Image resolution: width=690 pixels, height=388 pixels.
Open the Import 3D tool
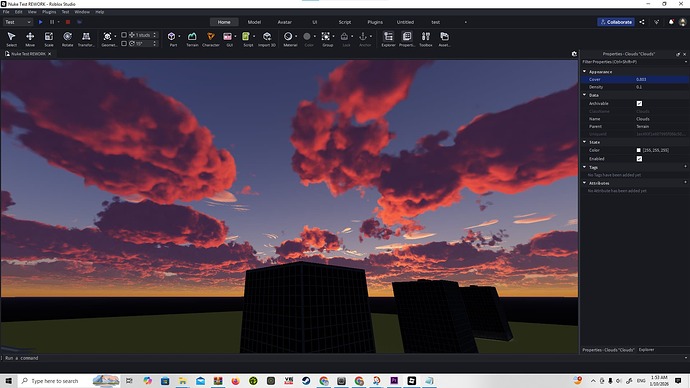click(267, 39)
